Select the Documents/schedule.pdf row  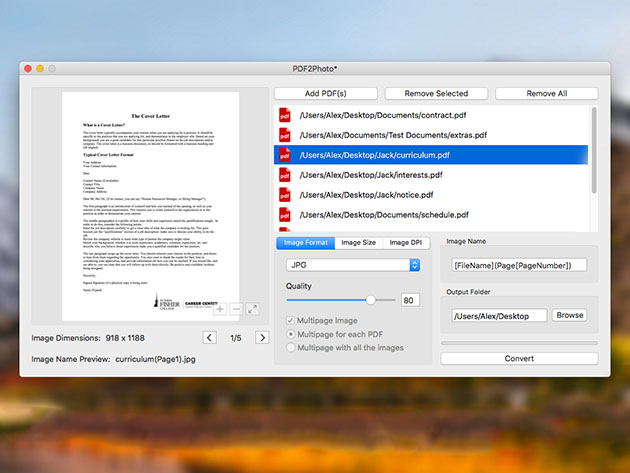click(431, 215)
